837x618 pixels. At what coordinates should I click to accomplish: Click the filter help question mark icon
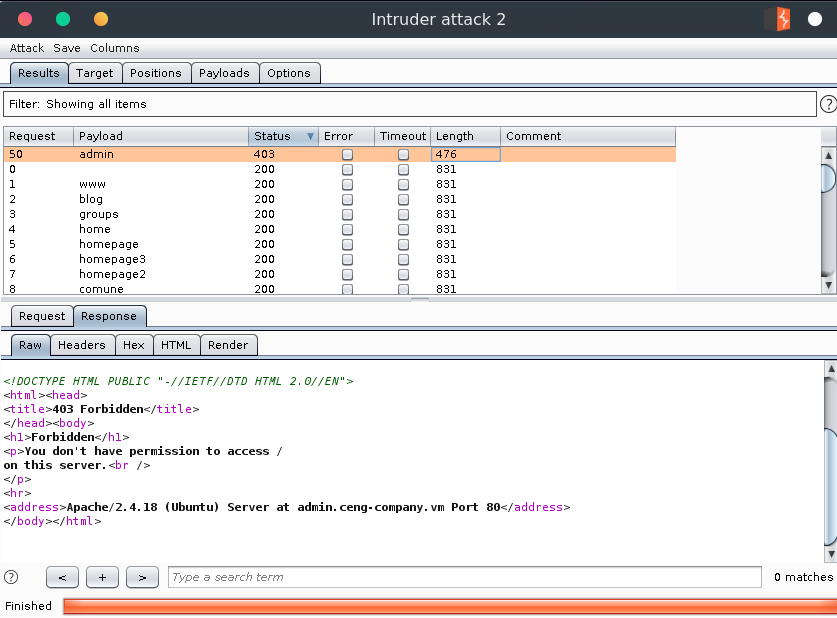click(828, 104)
